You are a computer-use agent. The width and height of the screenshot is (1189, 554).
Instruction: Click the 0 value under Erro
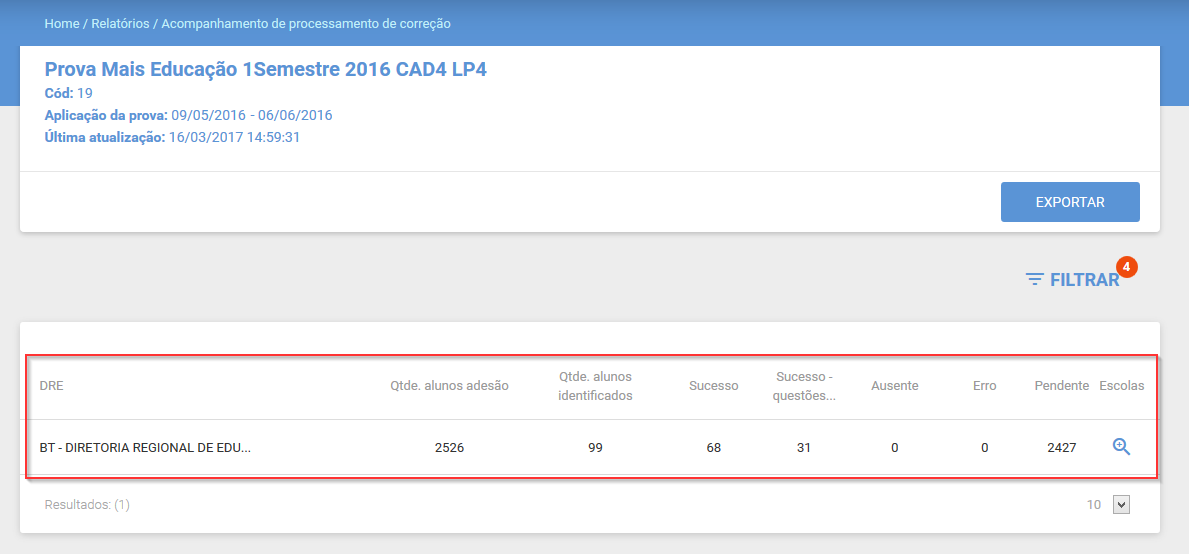click(984, 448)
